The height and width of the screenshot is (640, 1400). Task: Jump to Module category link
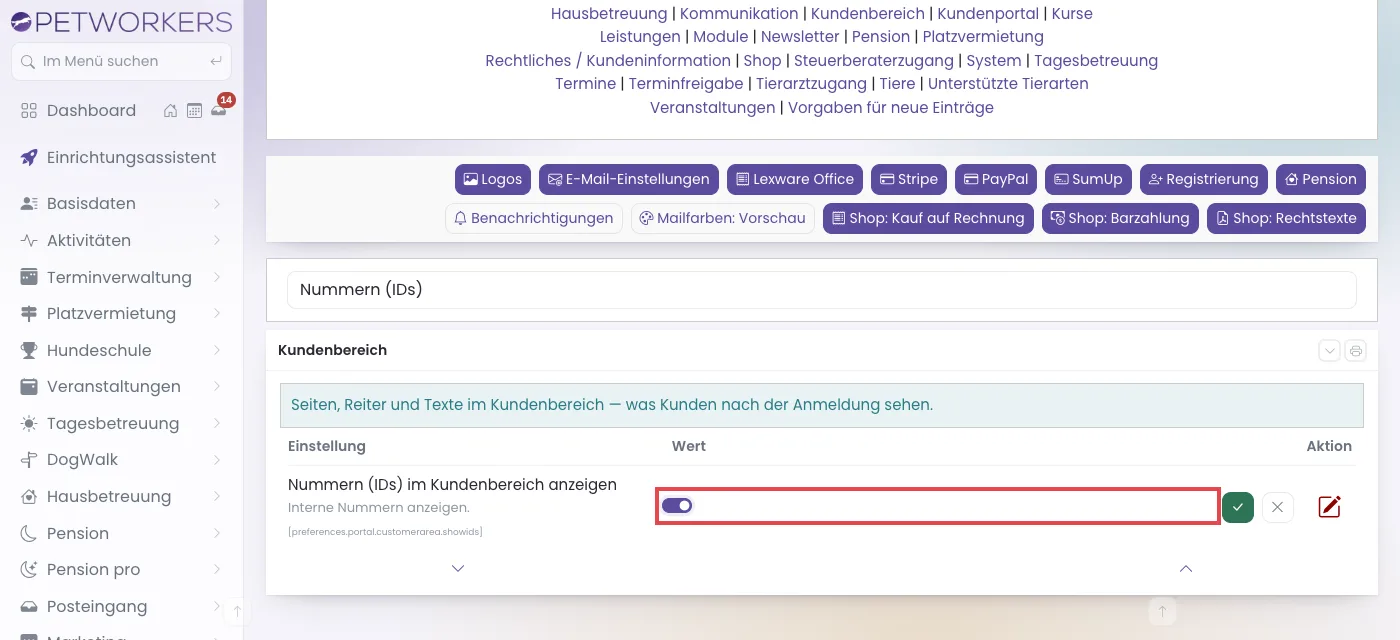pyautogui.click(x=721, y=37)
